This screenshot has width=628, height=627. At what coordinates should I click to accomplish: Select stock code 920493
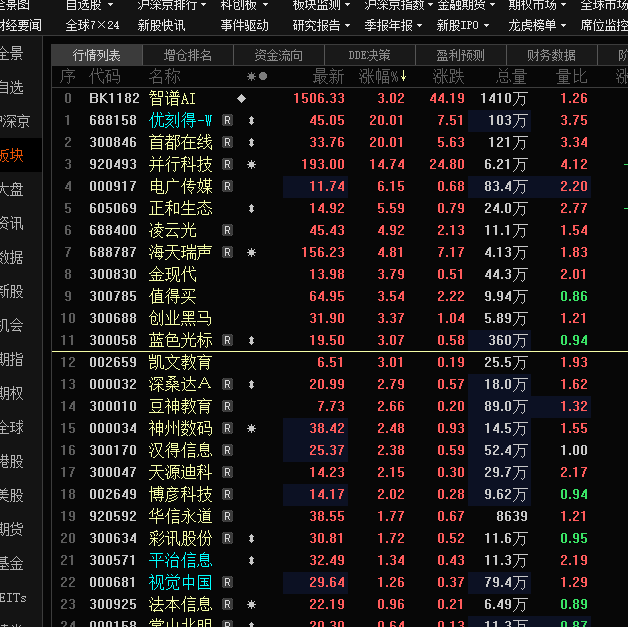pyautogui.click(x=113, y=165)
